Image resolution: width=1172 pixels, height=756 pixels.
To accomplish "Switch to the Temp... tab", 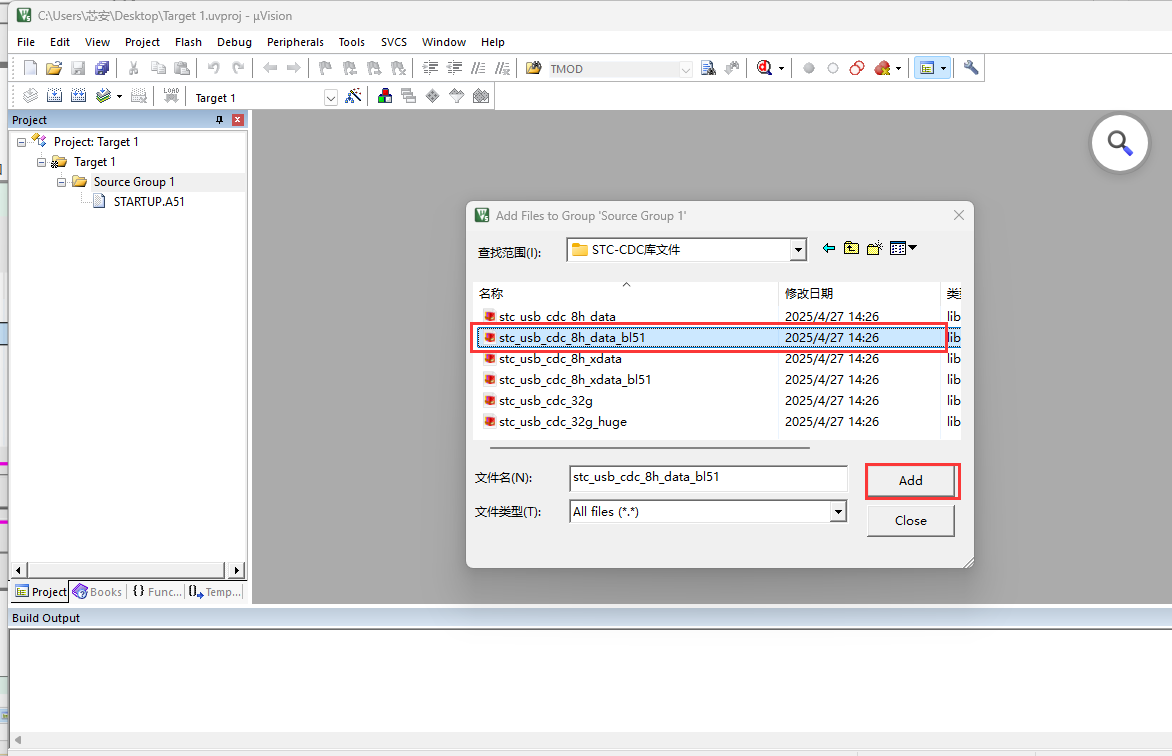I will tap(215, 591).
